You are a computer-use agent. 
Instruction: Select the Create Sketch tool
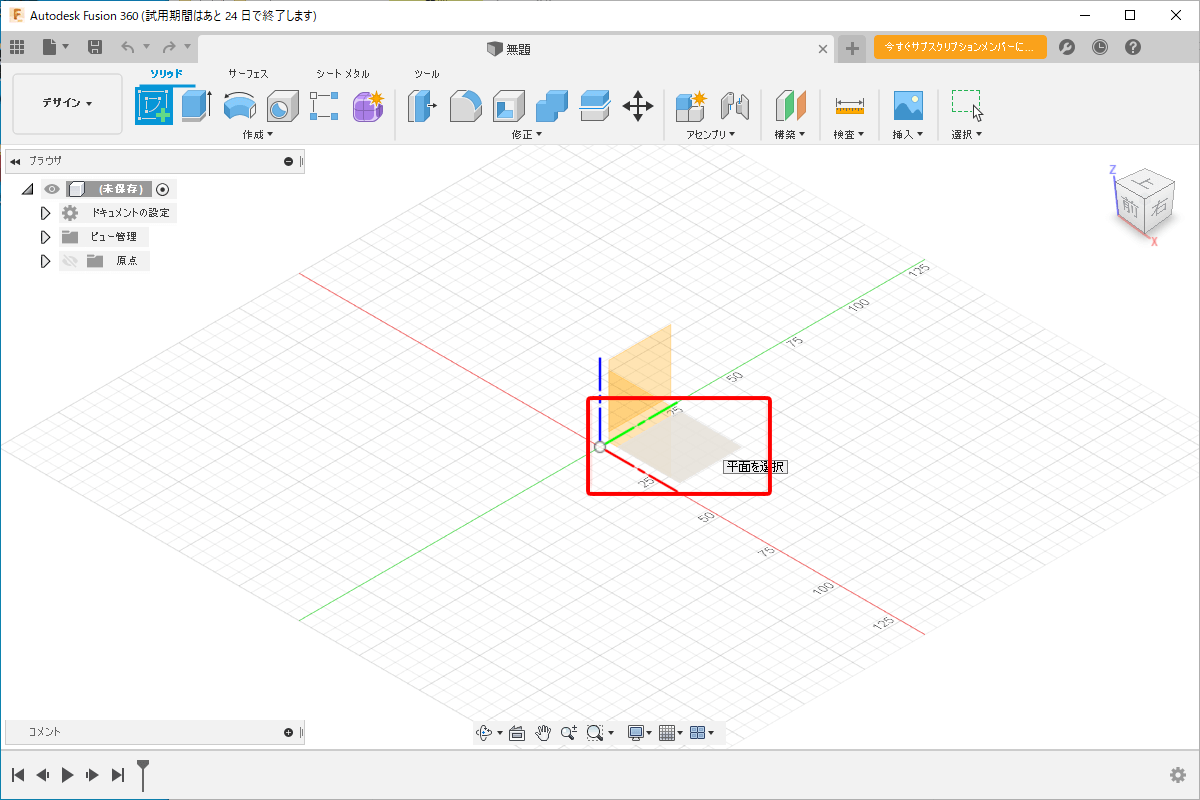tap(154, 106)
